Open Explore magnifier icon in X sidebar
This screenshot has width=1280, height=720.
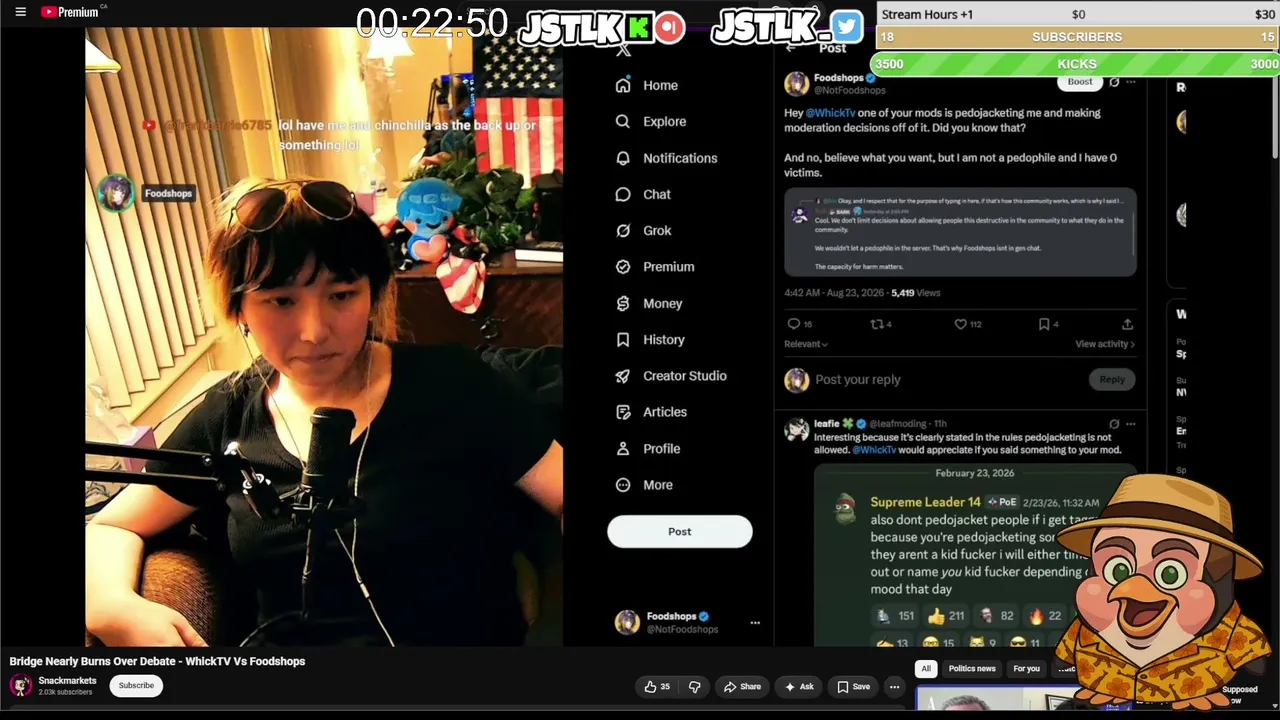623,122
